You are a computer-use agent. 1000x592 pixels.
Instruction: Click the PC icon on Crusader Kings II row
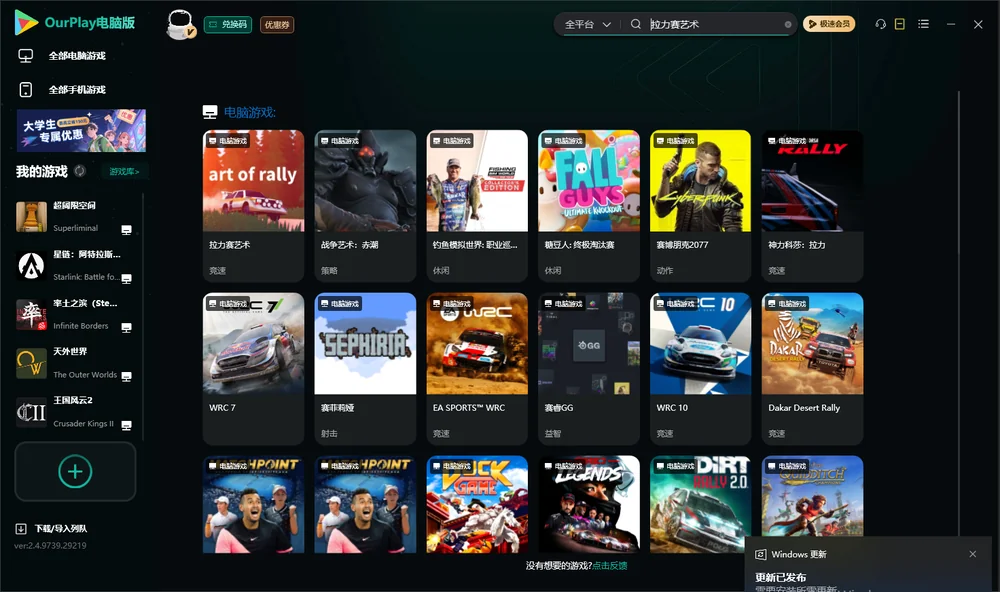click(126, 426)
